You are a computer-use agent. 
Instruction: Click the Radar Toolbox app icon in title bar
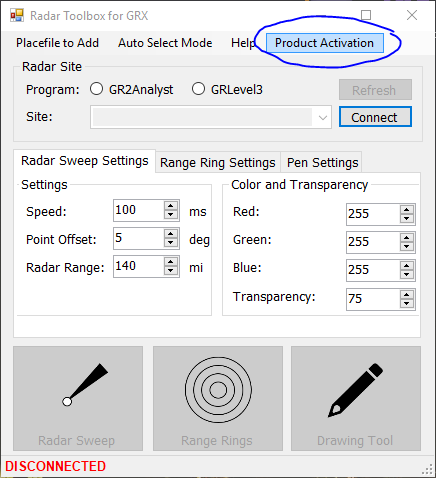pyautogui.click(x=17, y=16)
